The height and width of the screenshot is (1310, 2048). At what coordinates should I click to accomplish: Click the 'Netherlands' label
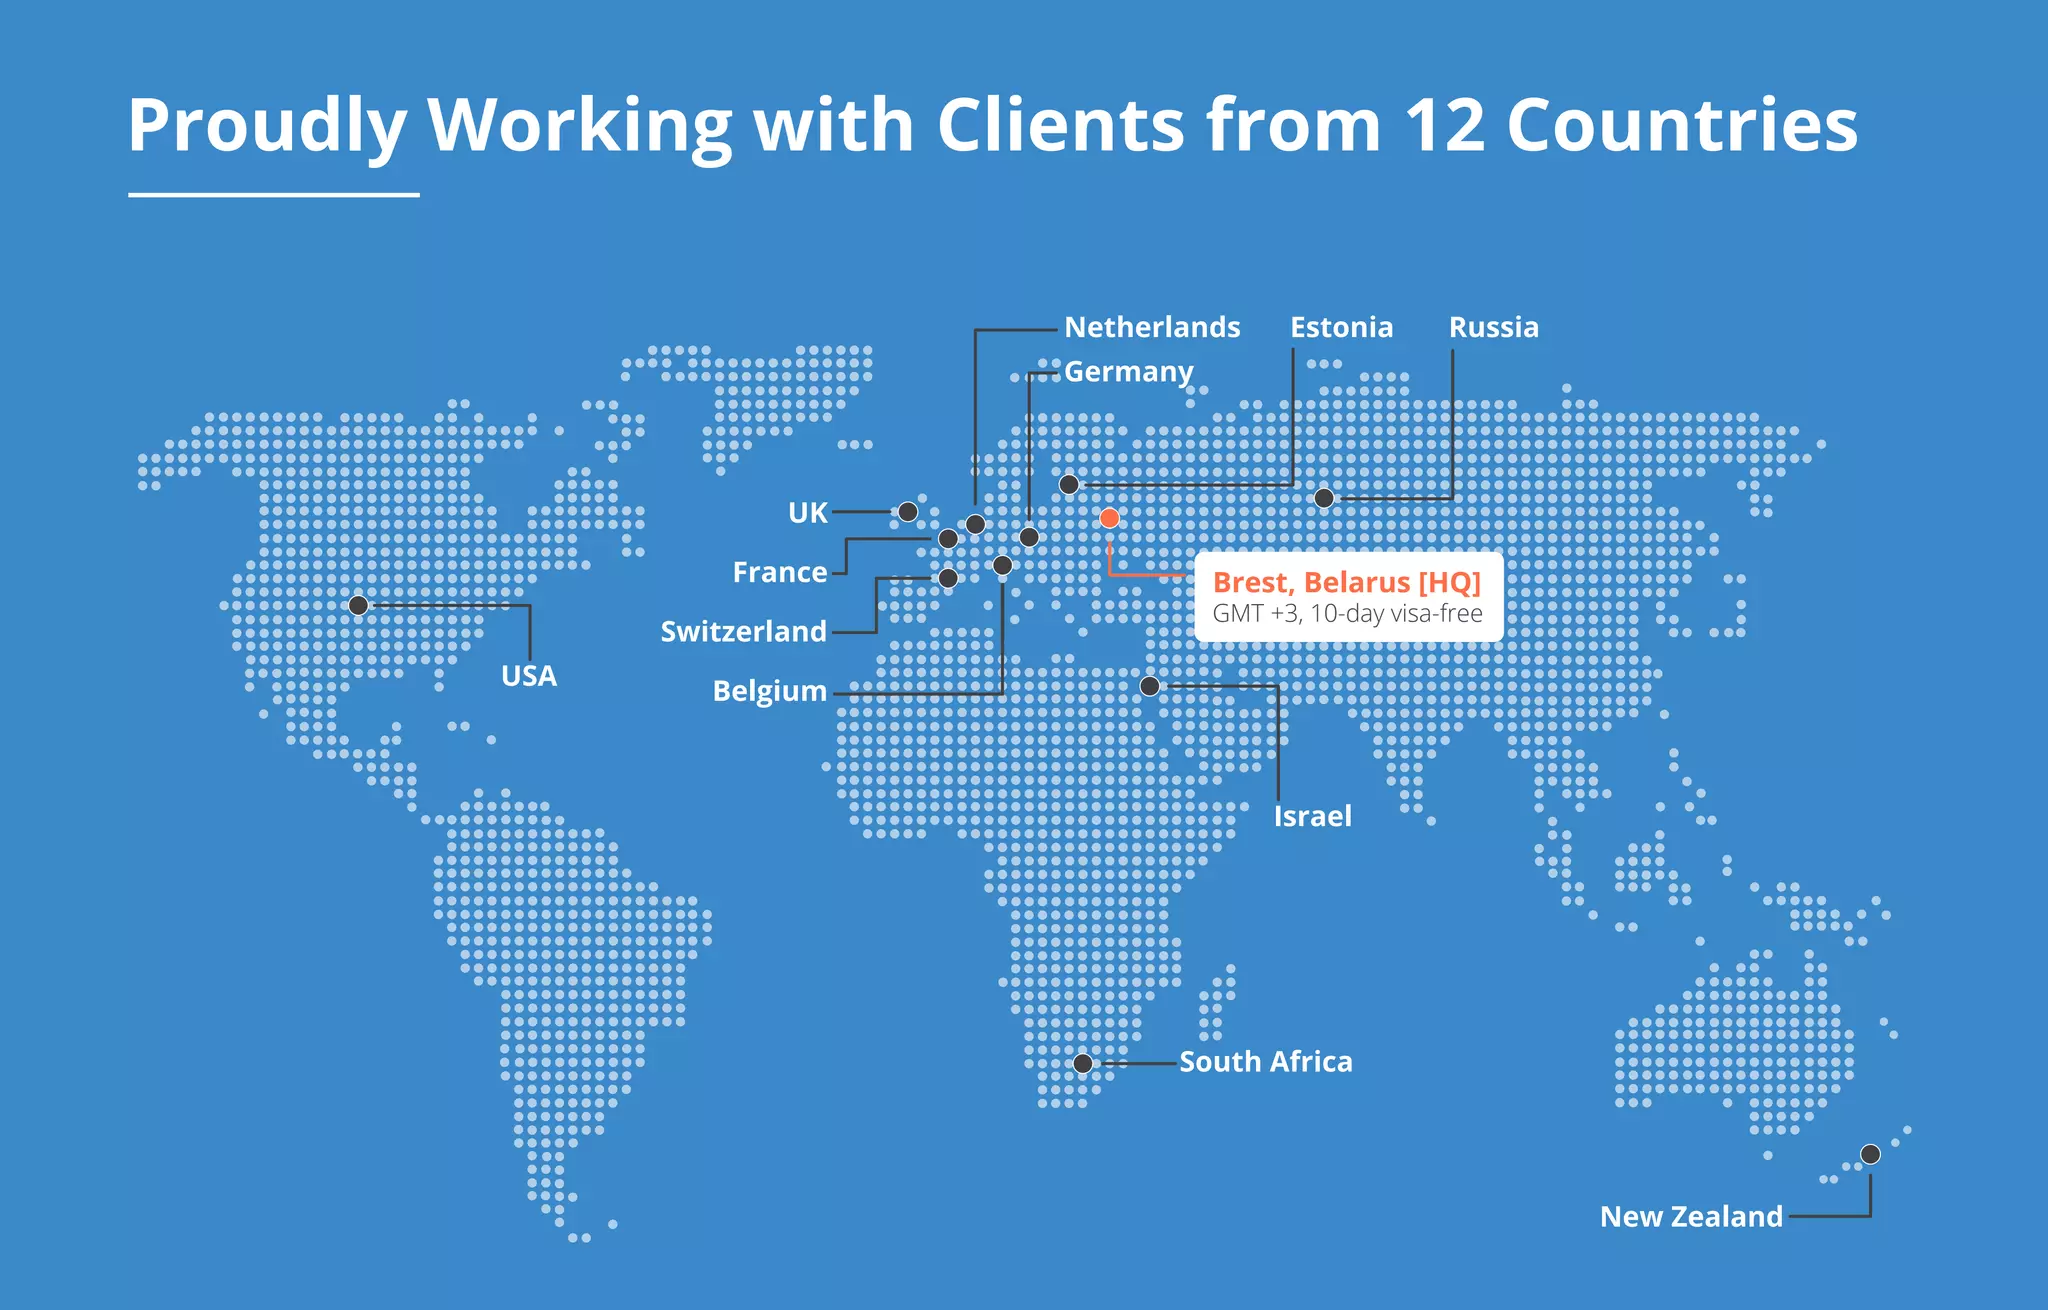click(1152, 327)
